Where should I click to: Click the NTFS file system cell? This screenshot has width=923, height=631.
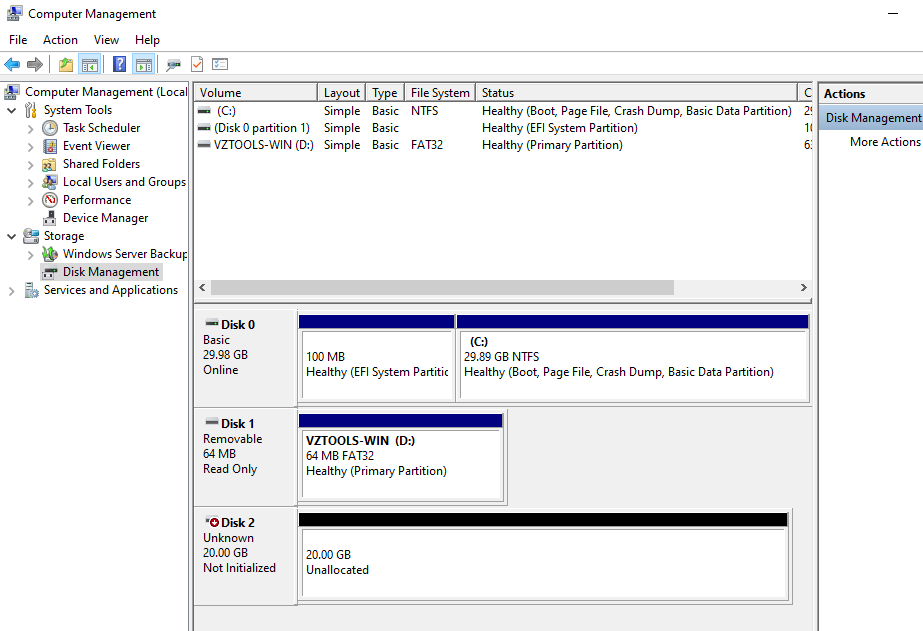click(x=424, y=111)
